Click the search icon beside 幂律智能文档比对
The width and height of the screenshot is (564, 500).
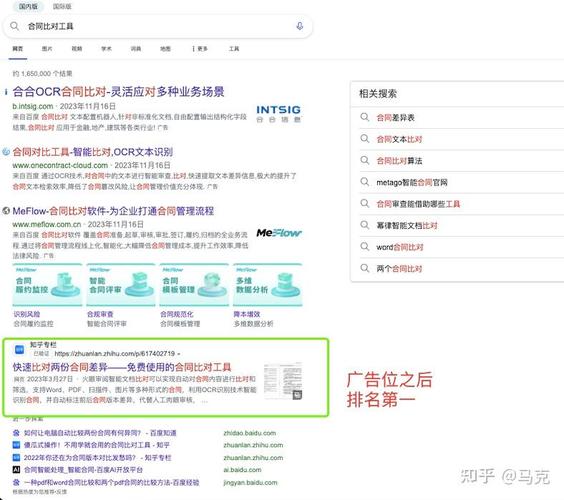365,225
